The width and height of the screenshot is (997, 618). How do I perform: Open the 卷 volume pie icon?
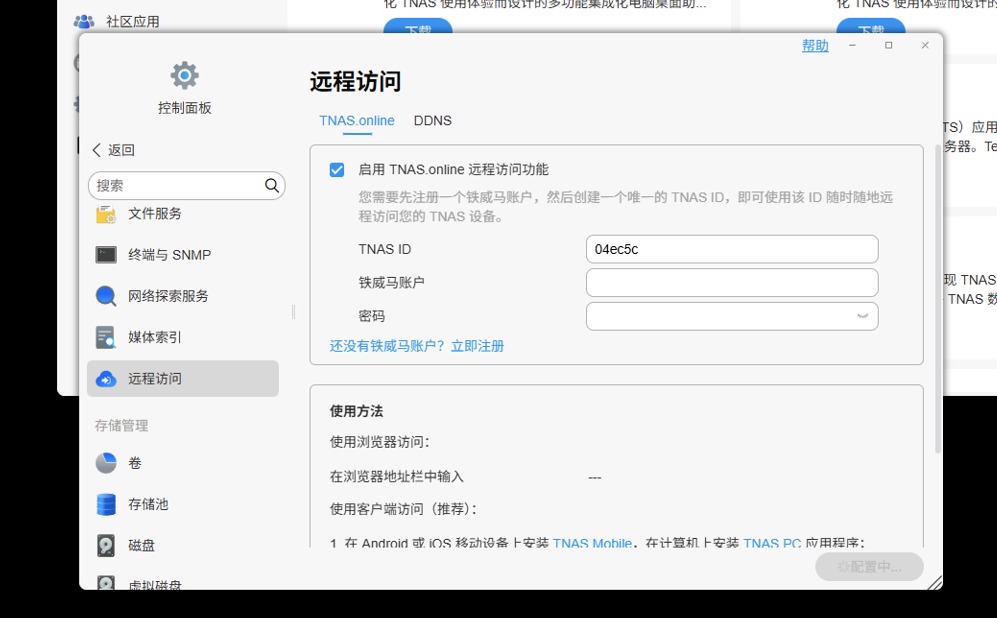click(x=106, y=463)
